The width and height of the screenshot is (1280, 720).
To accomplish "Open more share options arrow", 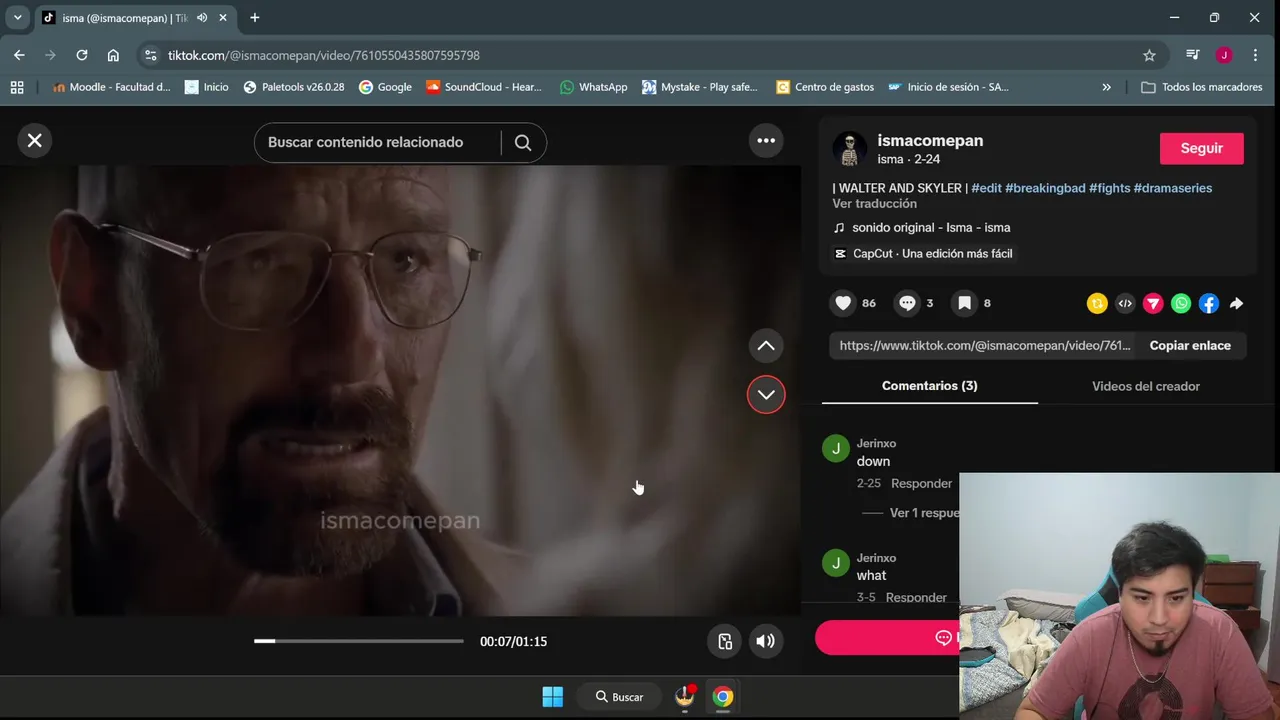I will click(1237, 303).
